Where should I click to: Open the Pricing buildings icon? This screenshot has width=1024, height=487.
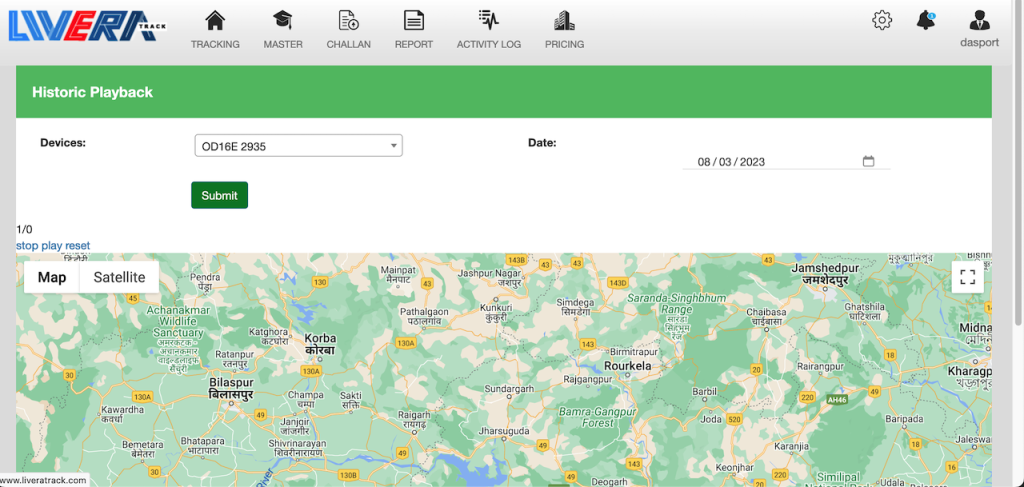(x=564, y=21)
